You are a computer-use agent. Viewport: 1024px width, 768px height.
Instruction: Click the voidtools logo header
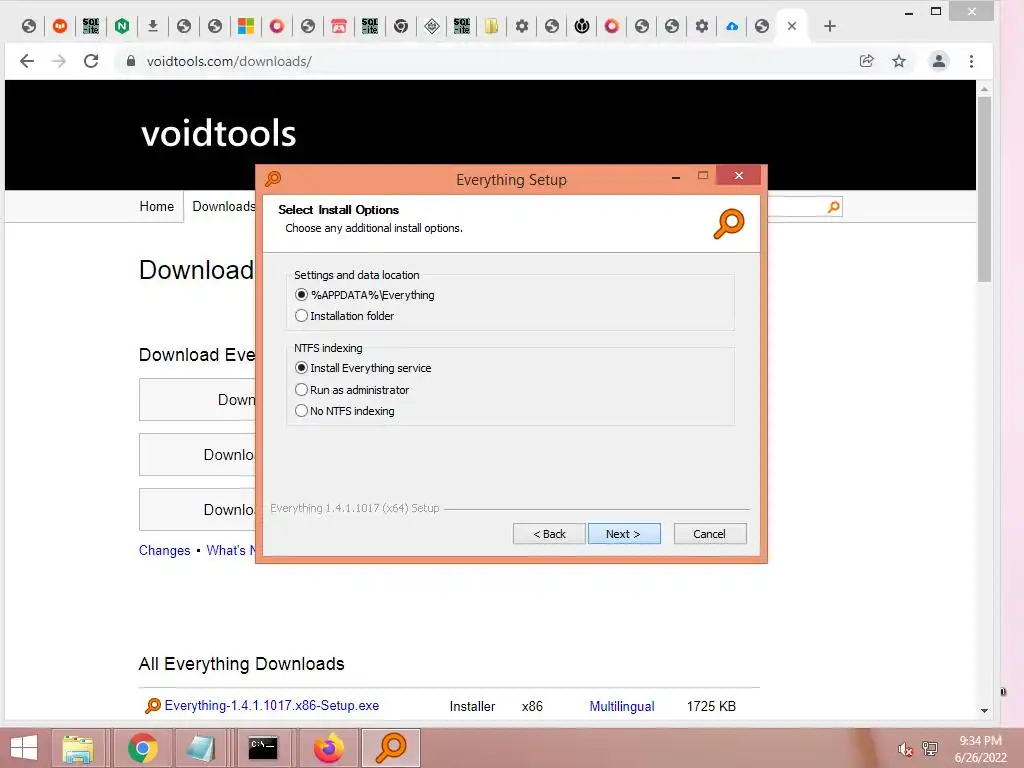click(219, 133)
